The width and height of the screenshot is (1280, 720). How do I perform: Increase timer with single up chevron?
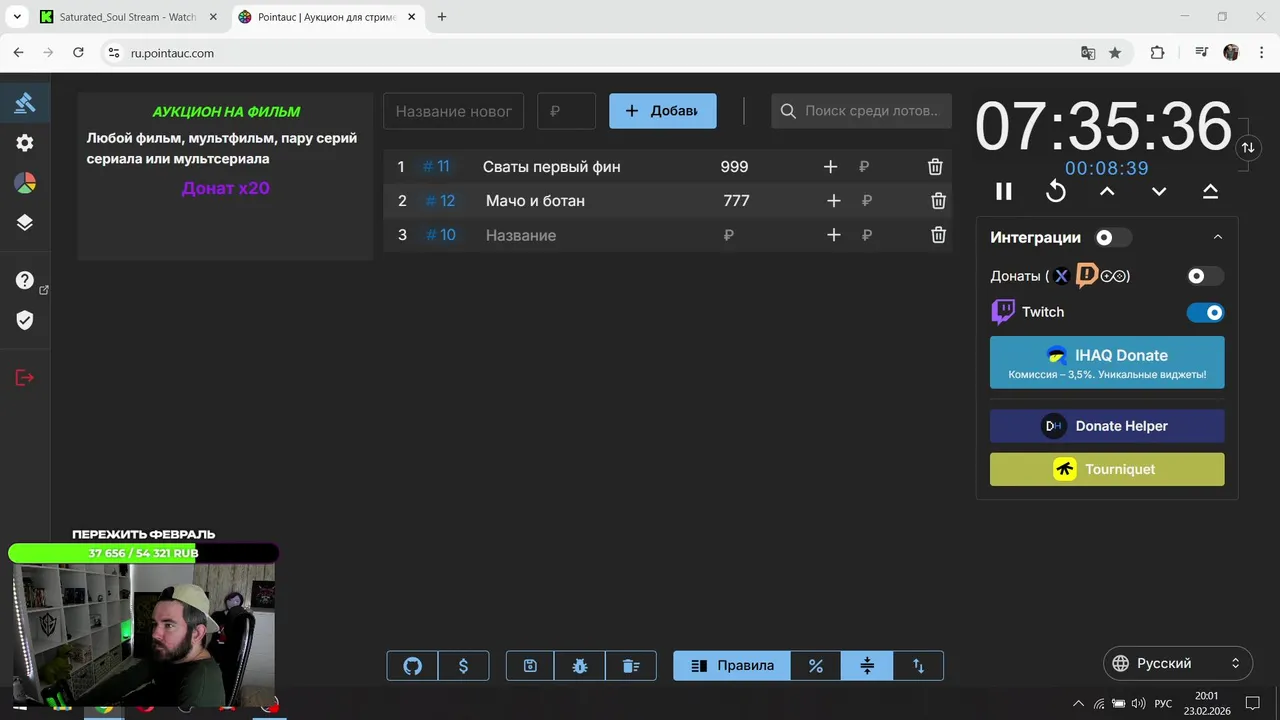[x=1107, y=191]
